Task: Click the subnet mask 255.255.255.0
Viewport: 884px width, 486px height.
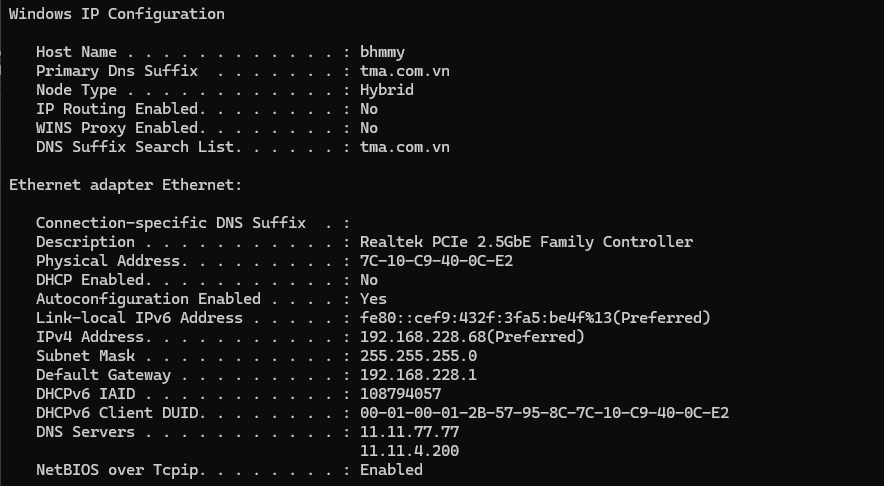Action: 418,356
